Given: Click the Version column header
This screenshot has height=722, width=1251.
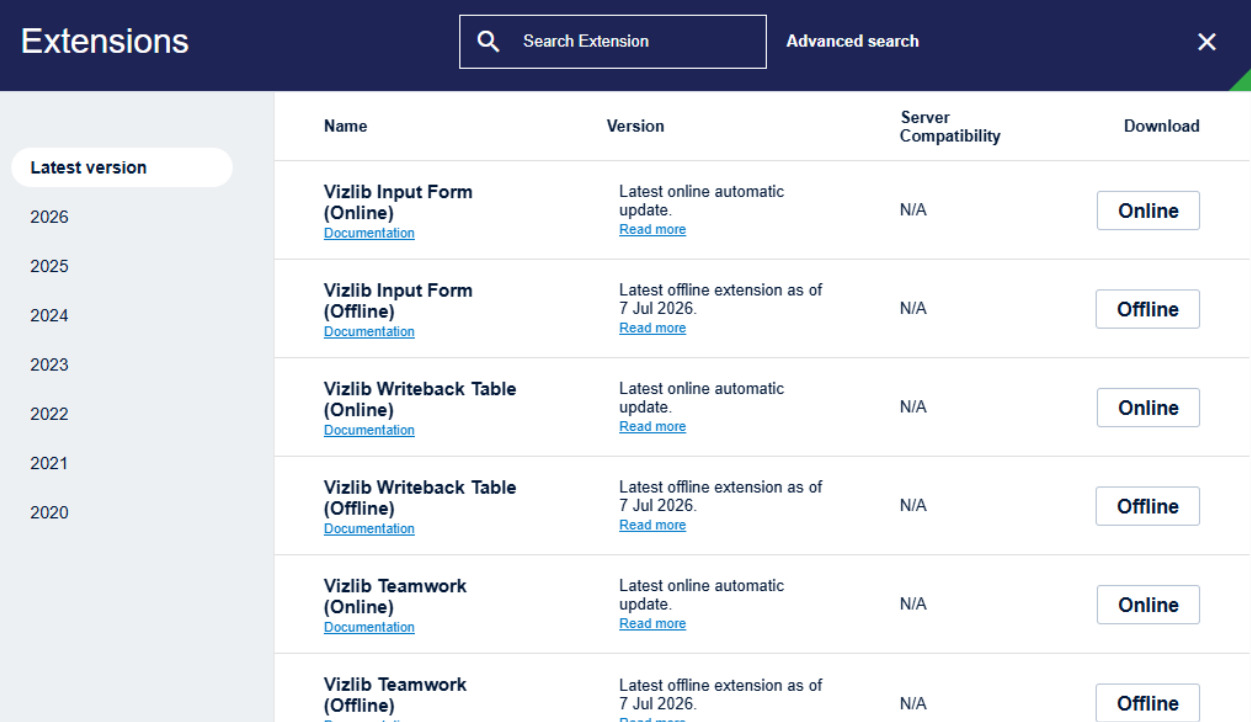Looking at the screenshot, I should tap(635, 126).
